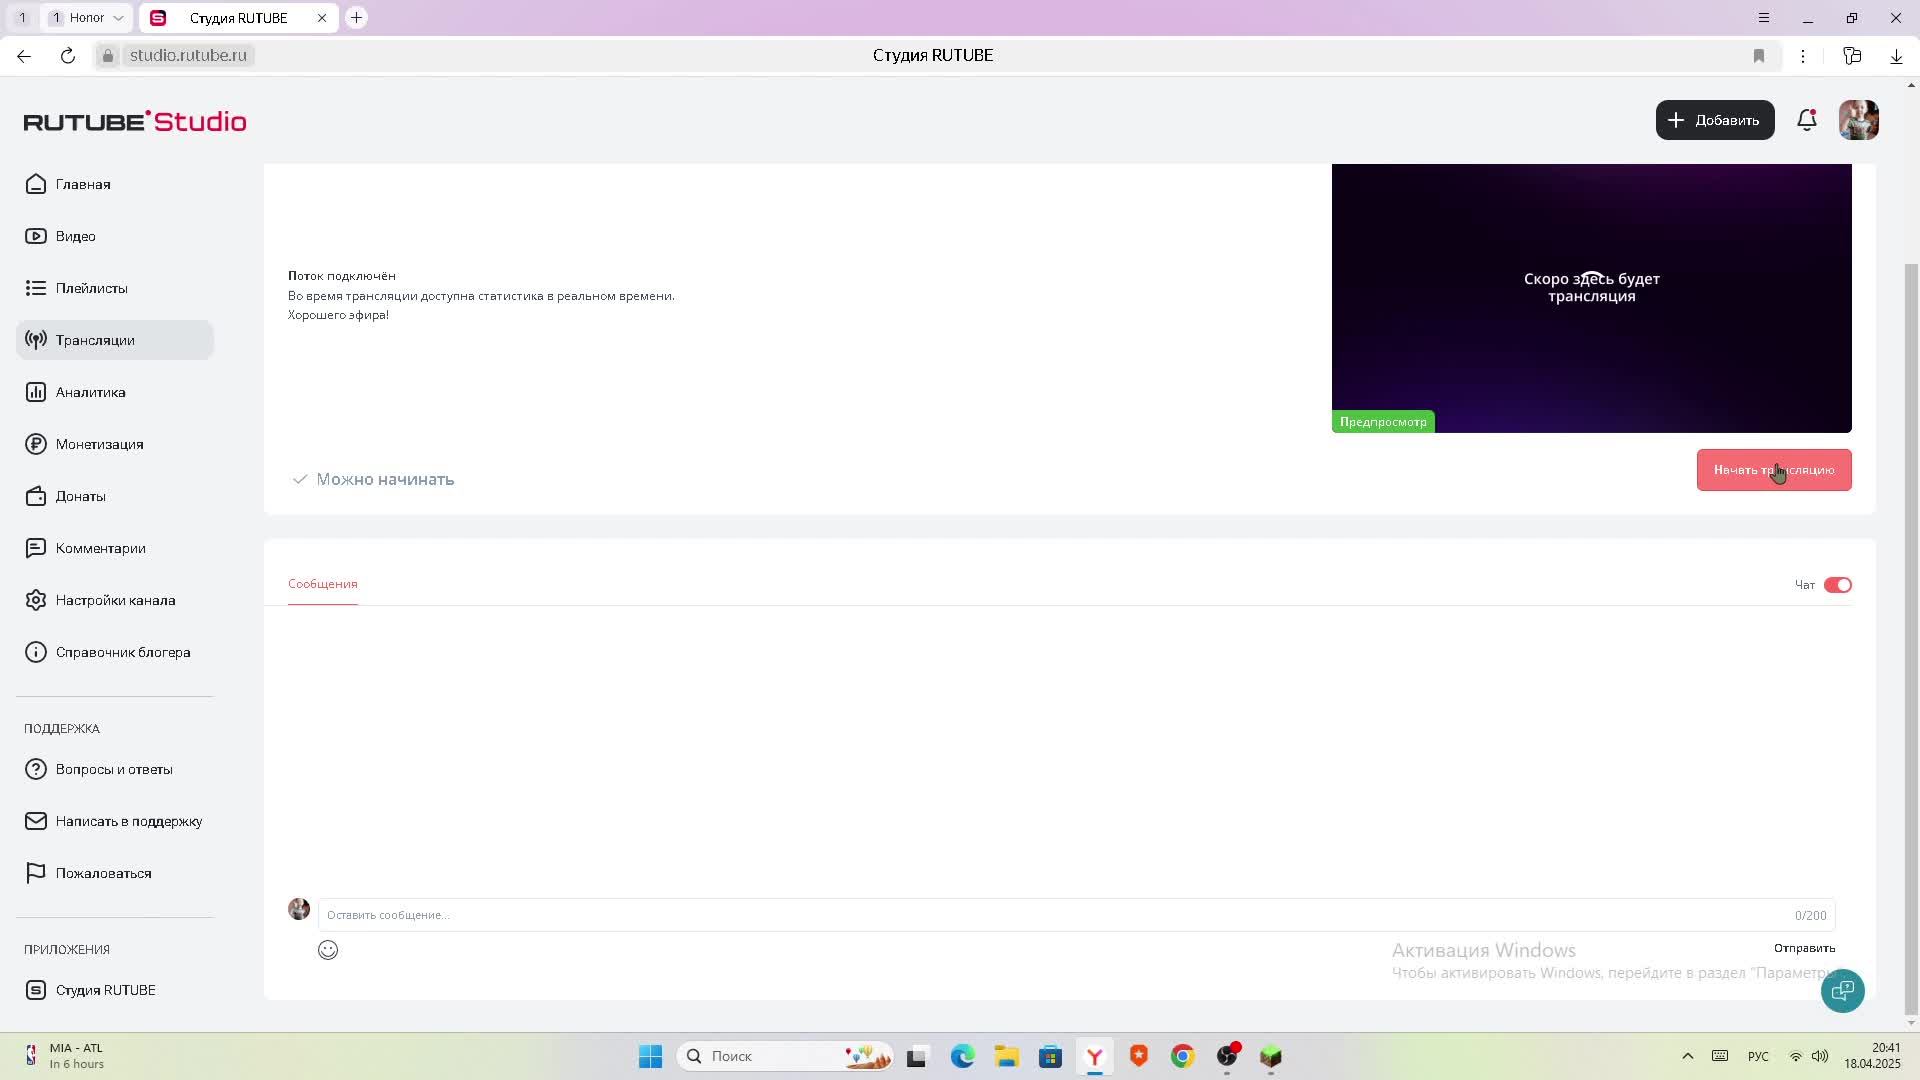Click the Написать в поддержку envelope icon
Viewport: 1920px width, 1080px height.
pyautogui.click(x=36, y=821)
